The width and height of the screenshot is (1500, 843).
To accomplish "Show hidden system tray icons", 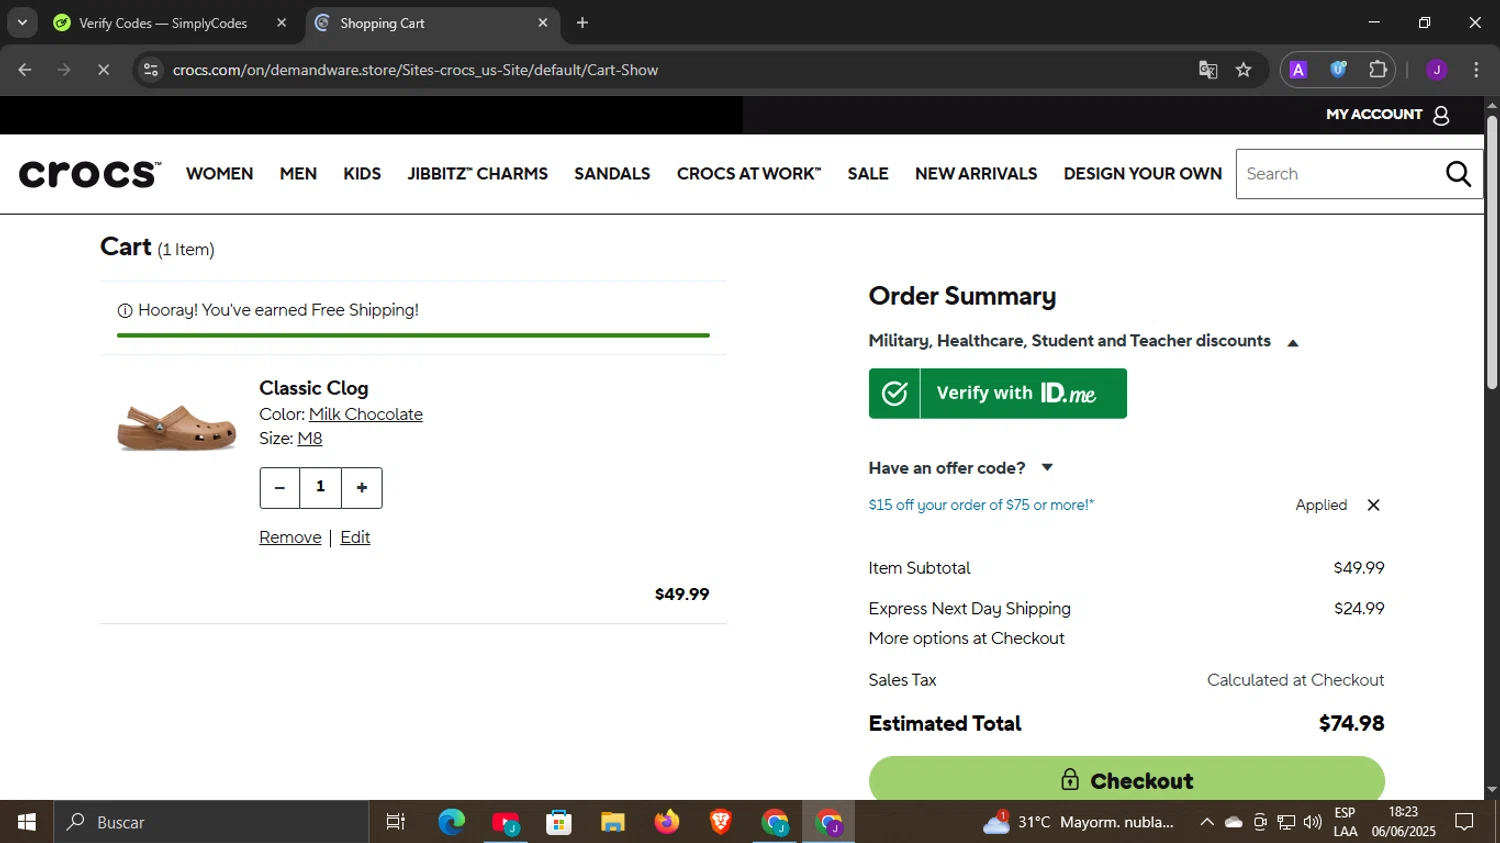I will tap(1207, 822).
